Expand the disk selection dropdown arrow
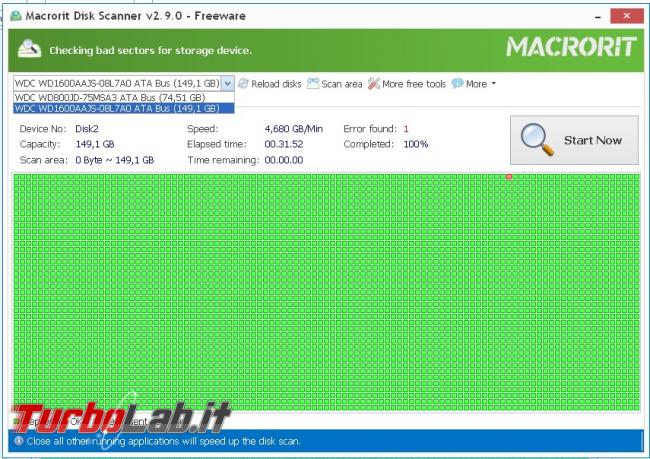The height and width of the screenshot is (459, 650). 228,83
